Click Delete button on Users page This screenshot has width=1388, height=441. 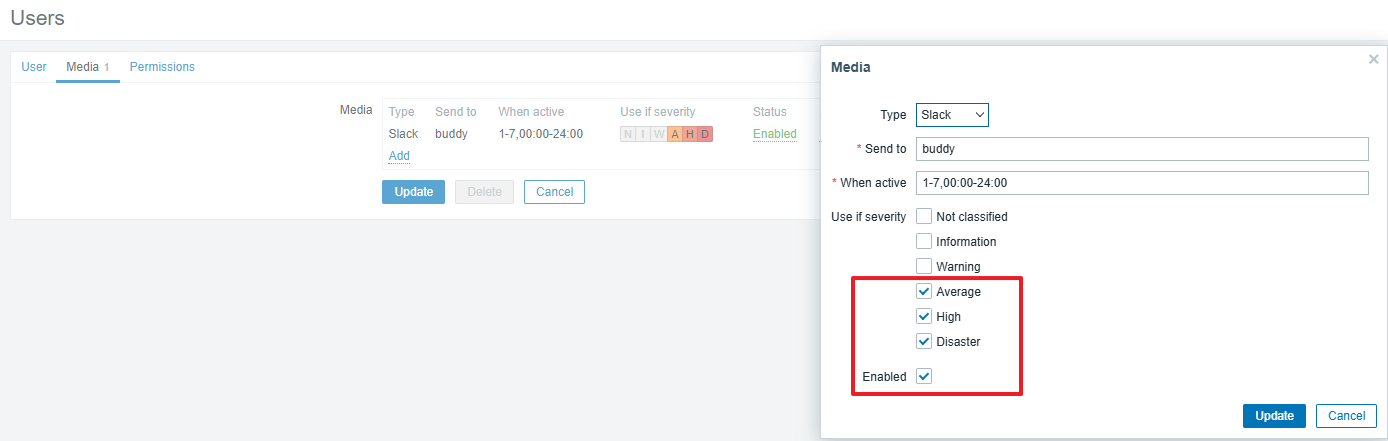[484, 192]
